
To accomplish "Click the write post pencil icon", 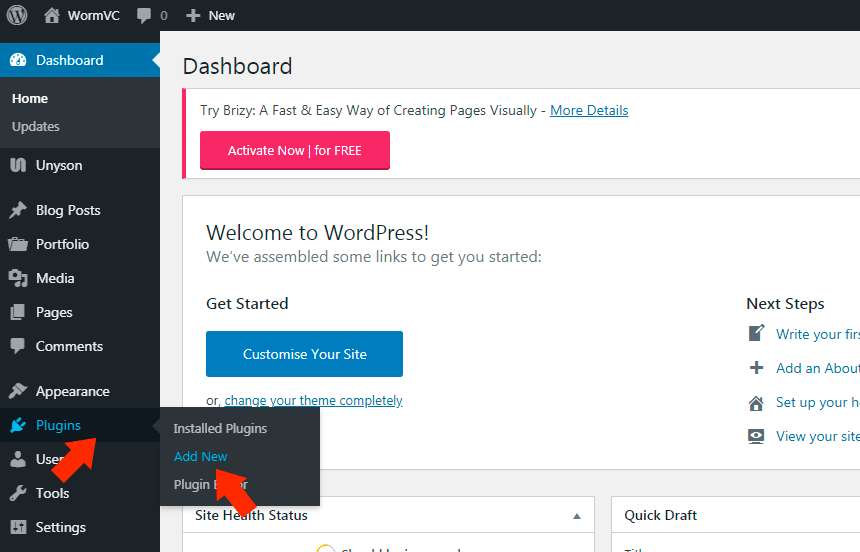I will click(x=756, y=333).
